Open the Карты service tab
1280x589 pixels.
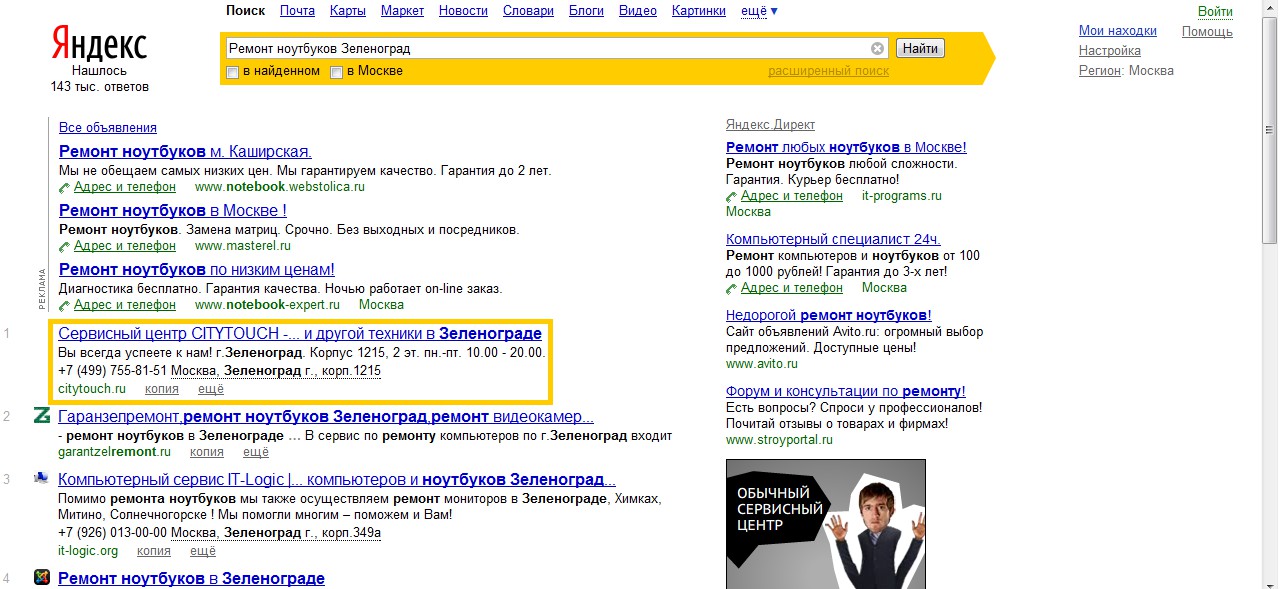tap(348, 11)
